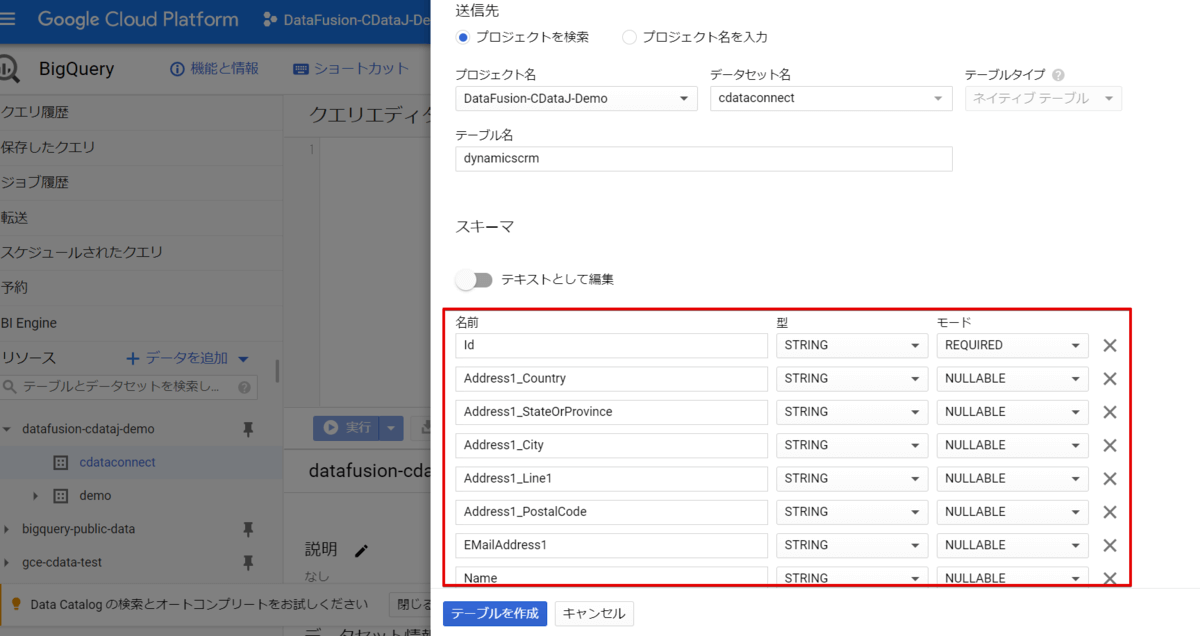Open the 機能と情報 link

(215, 69)
